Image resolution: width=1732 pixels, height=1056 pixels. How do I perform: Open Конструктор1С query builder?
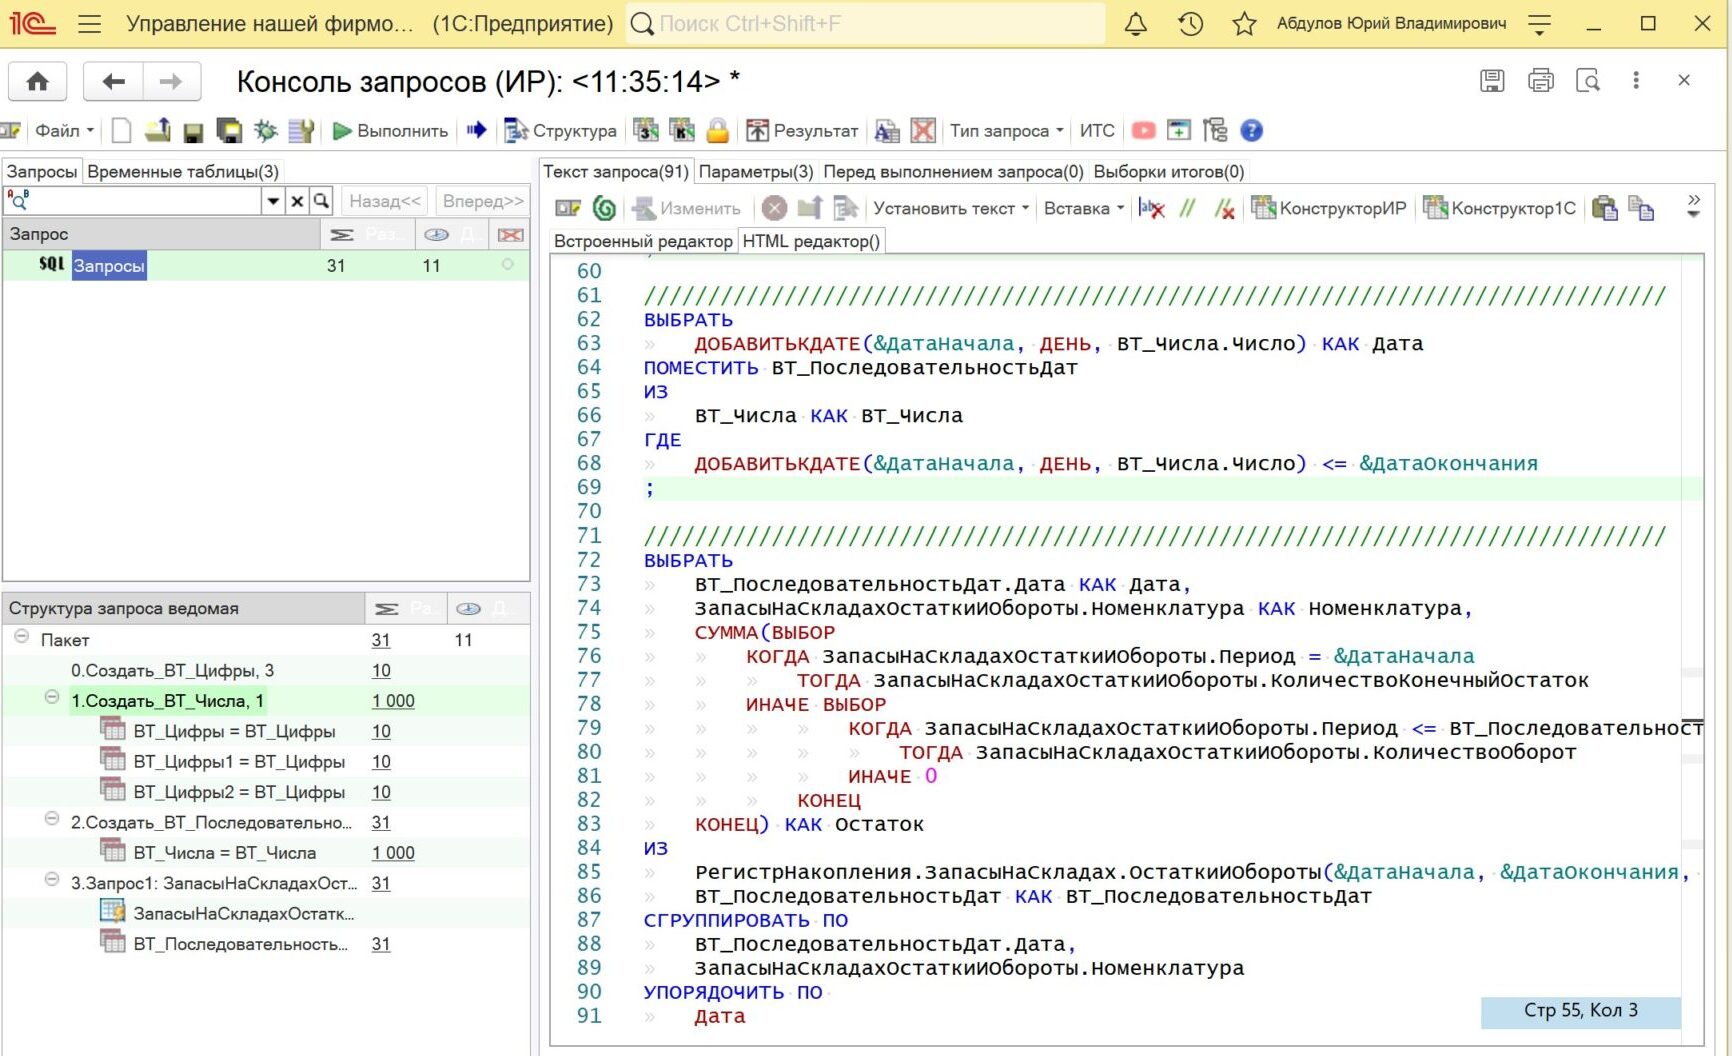[1500, 208]
